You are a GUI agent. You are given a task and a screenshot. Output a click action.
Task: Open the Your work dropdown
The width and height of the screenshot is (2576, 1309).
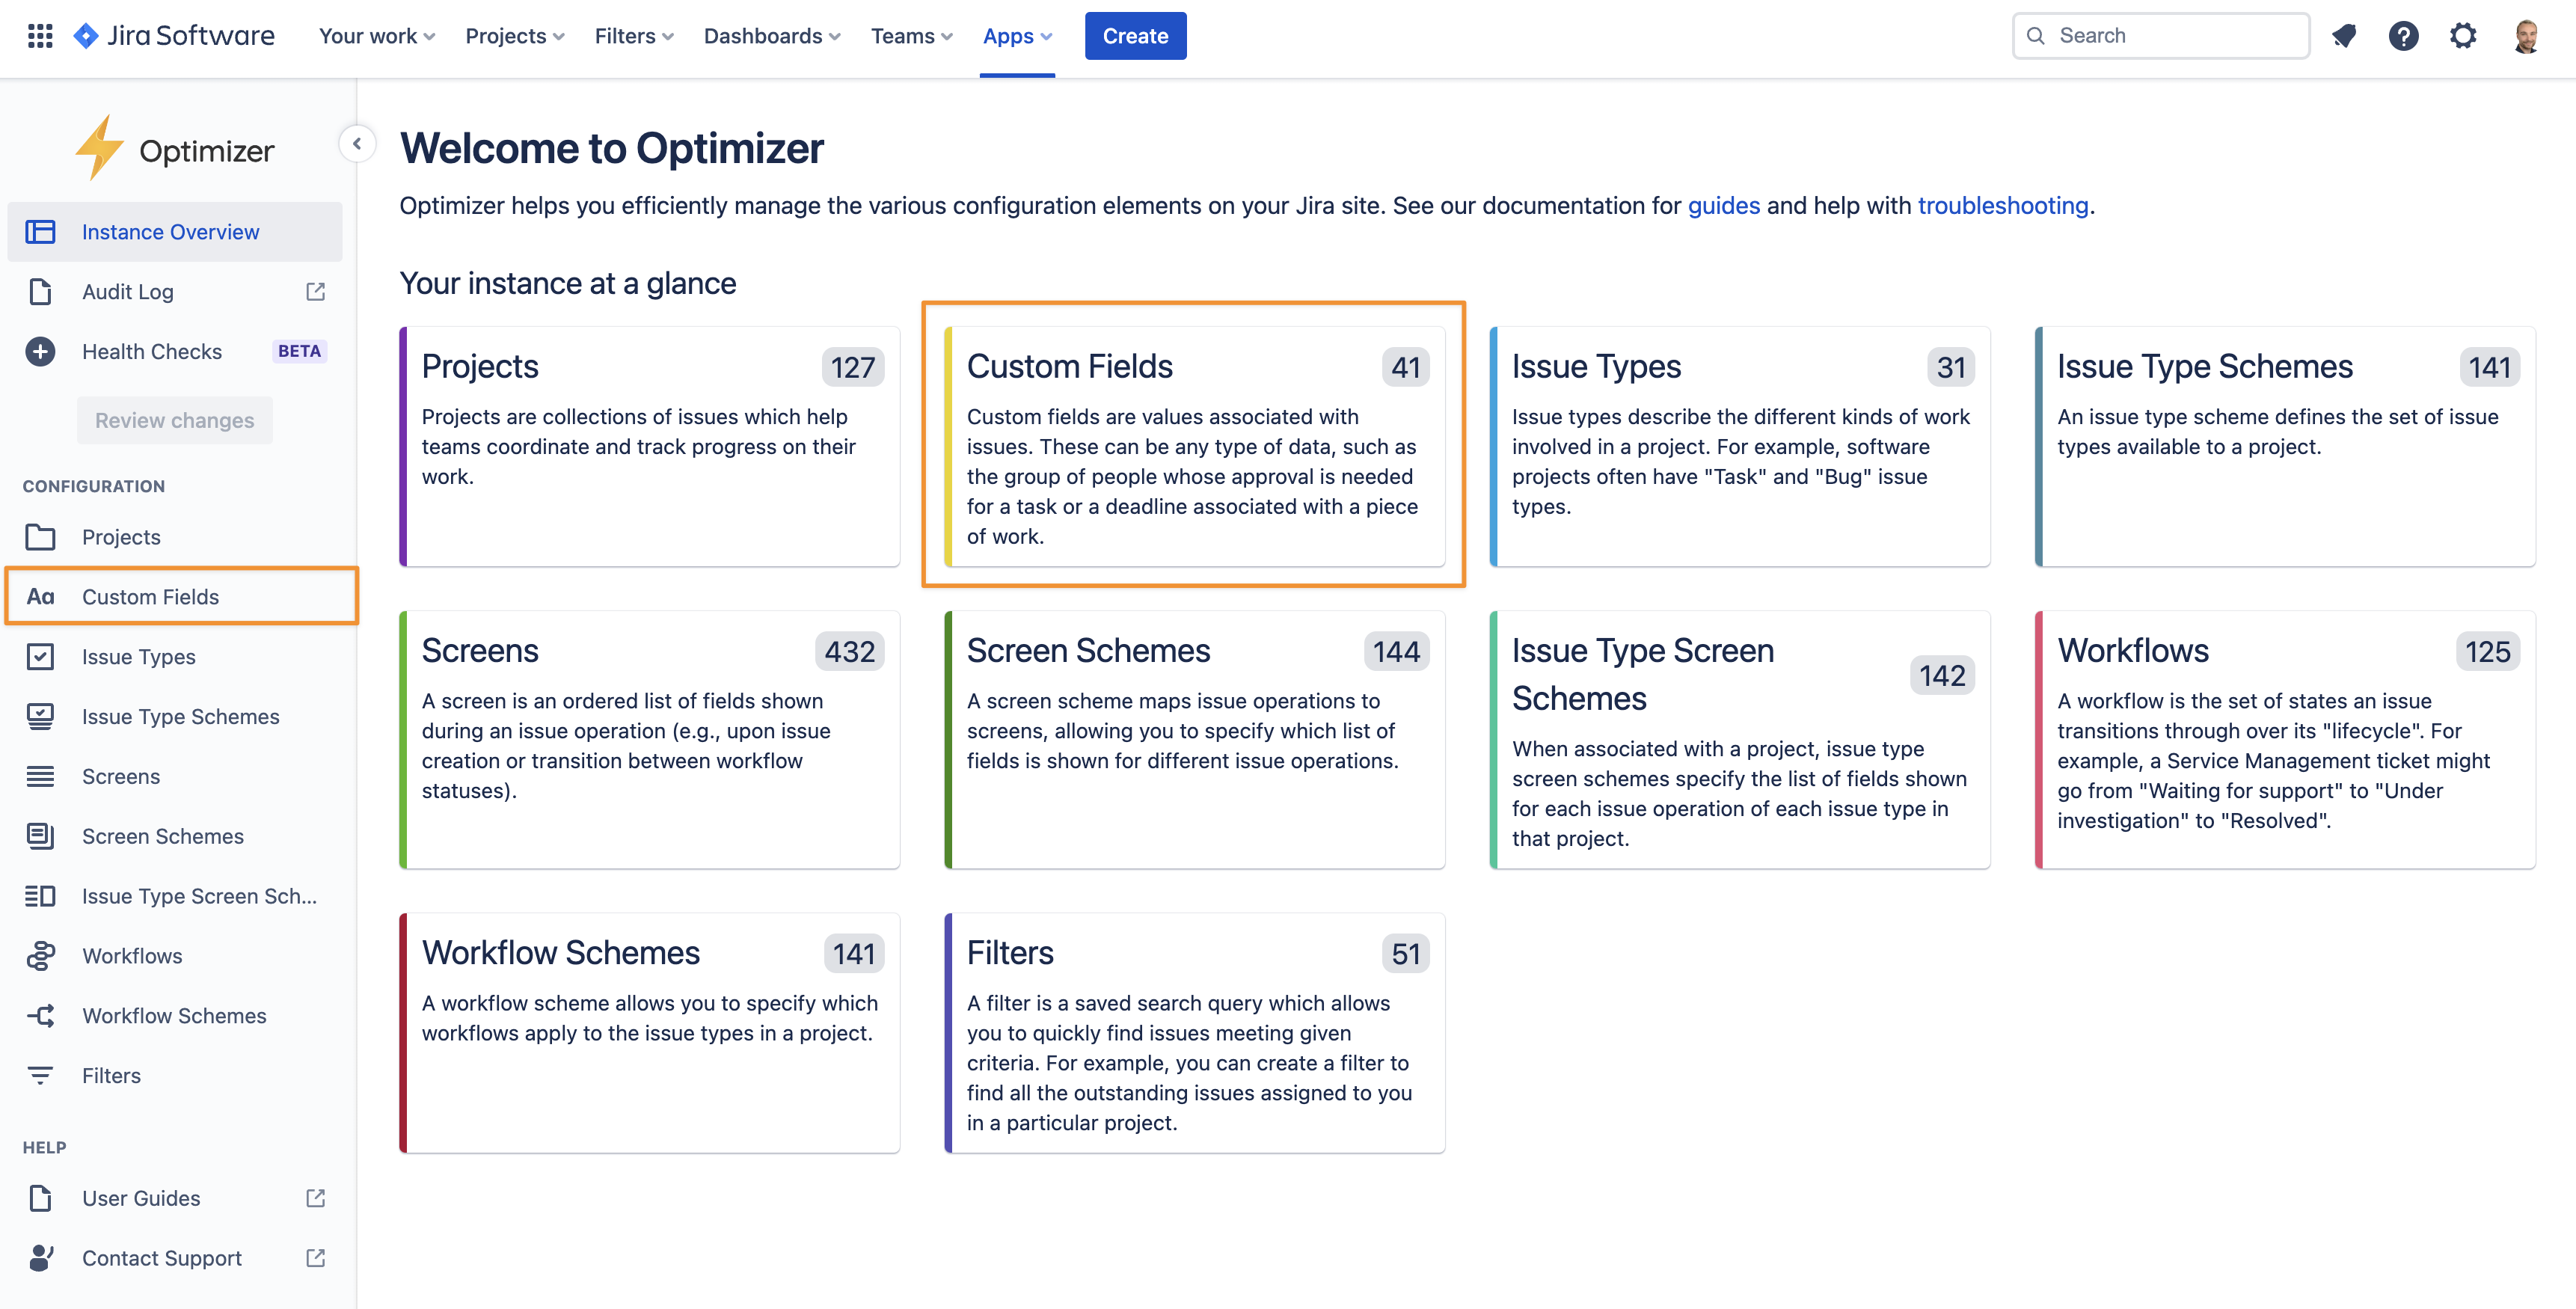point(376,36)
